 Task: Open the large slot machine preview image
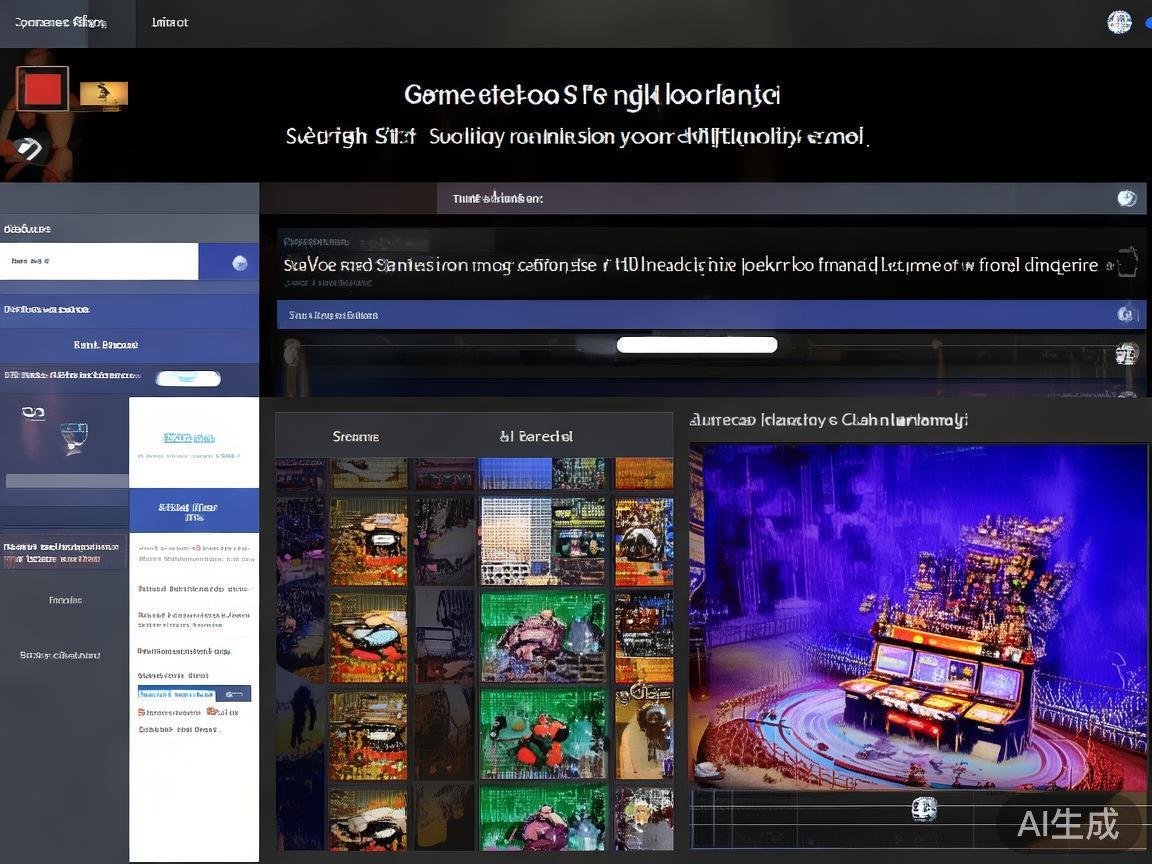(918, 616)
